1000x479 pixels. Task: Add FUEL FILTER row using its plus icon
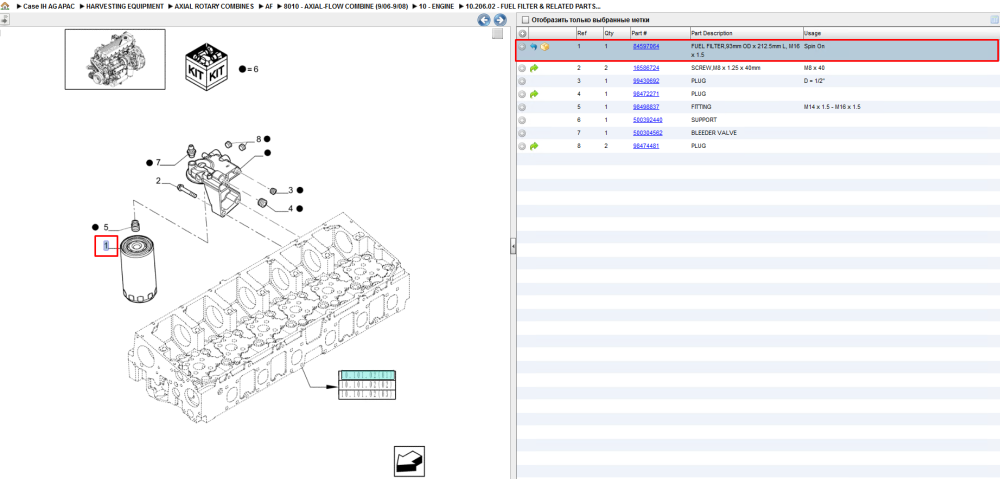522,47
